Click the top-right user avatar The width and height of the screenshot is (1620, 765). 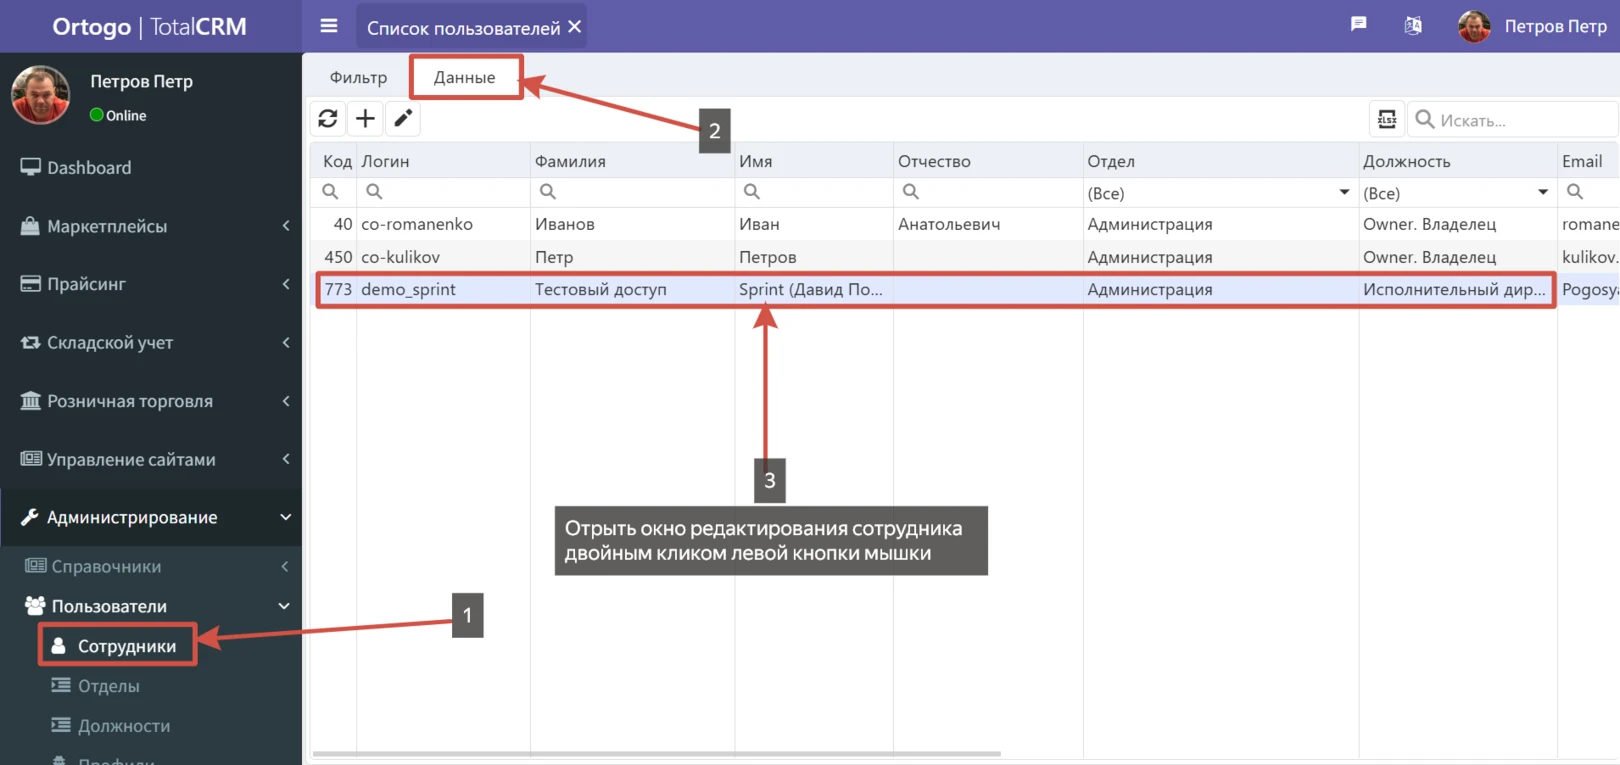[1474, 27]
